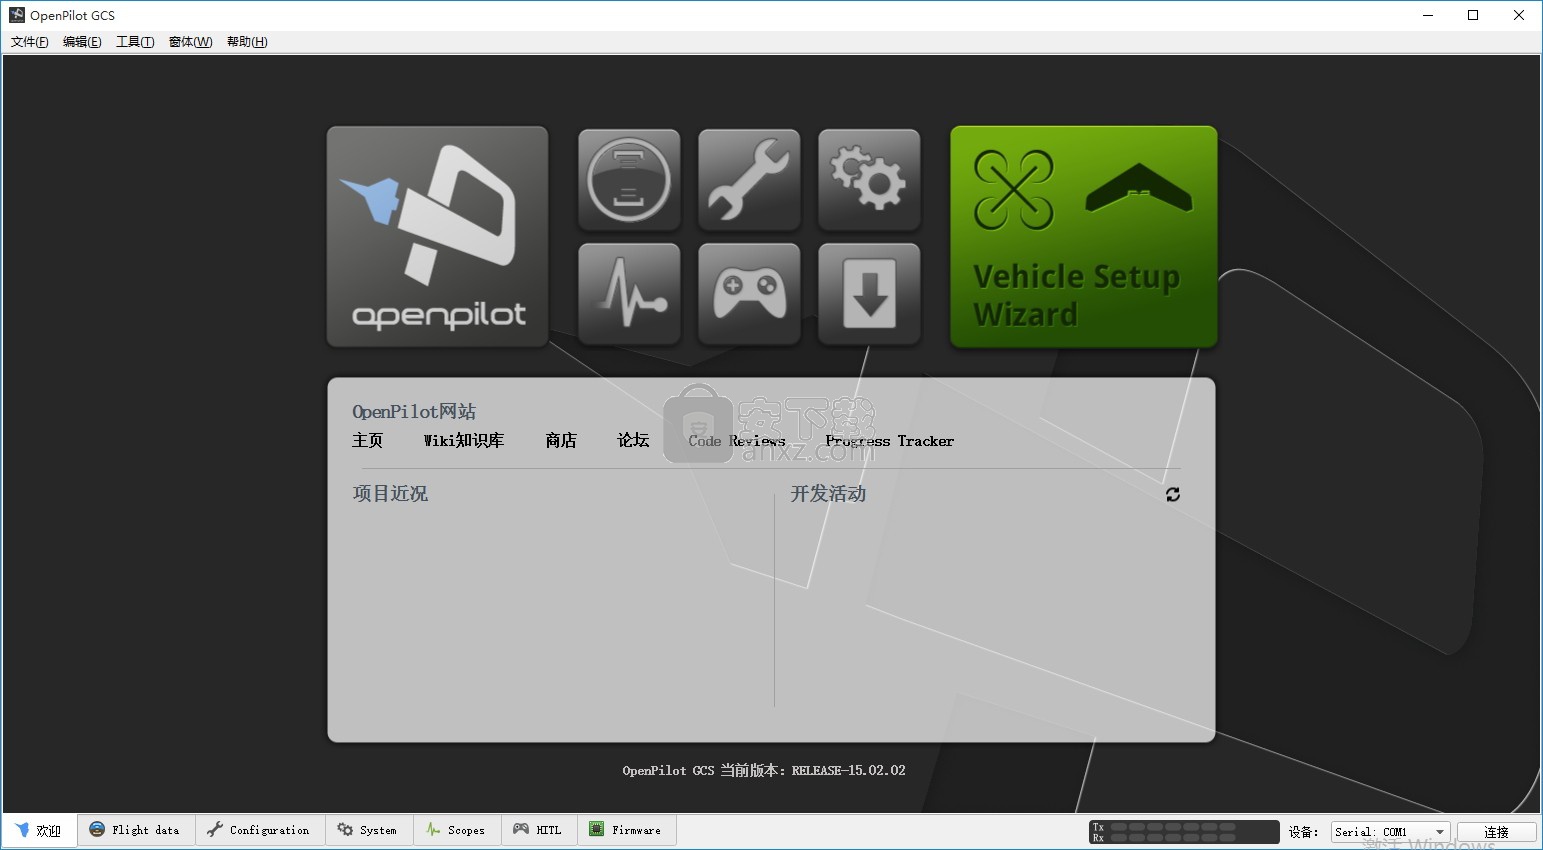This screenshot has height=850, width=1543.
Task: Follow the Code Reviews link
Action: (737, 441)
